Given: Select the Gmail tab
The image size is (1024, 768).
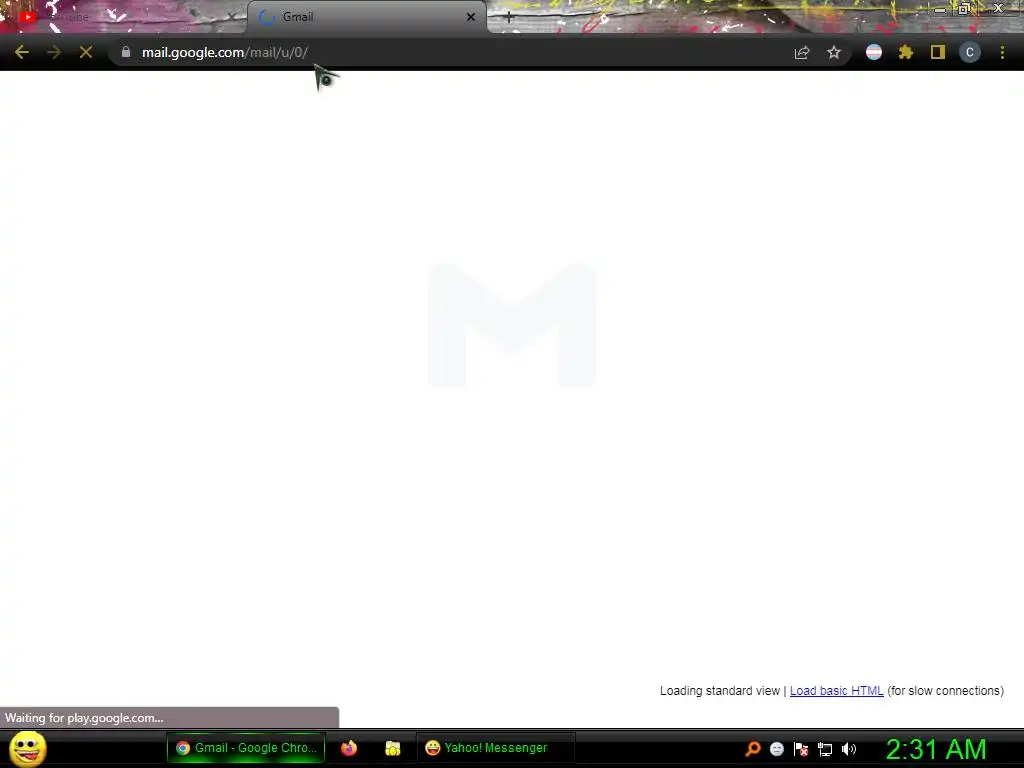Looking at the screenshot, I should (x=366, y=17).
